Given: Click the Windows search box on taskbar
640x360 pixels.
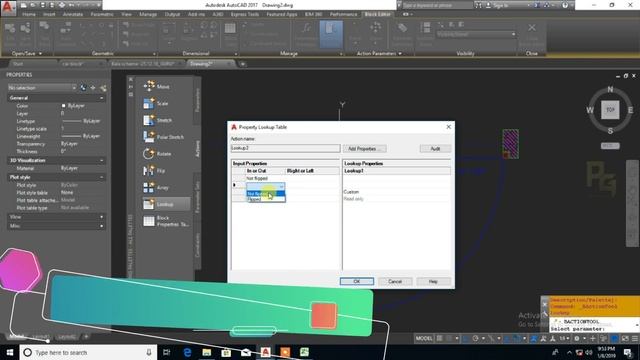Looking at the screenshot, I should point(88,352).
